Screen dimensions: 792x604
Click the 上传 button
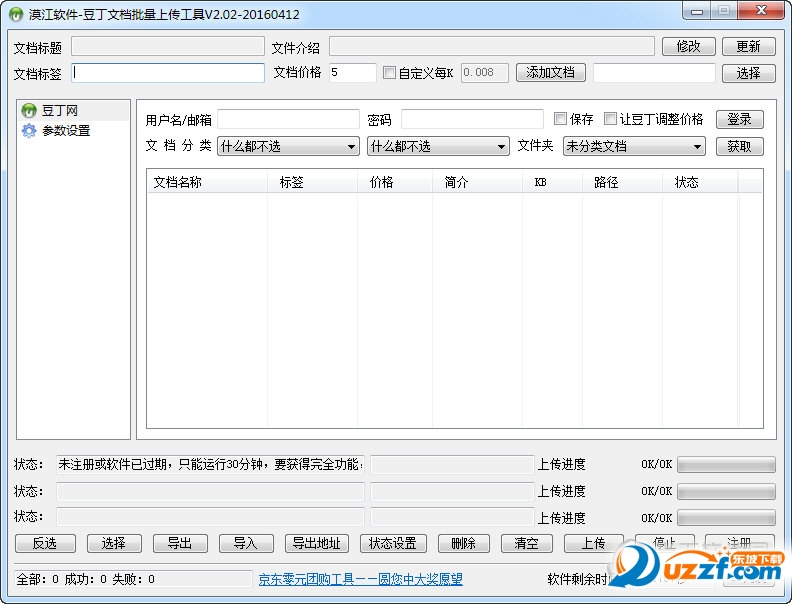click(x=593, y=543)
